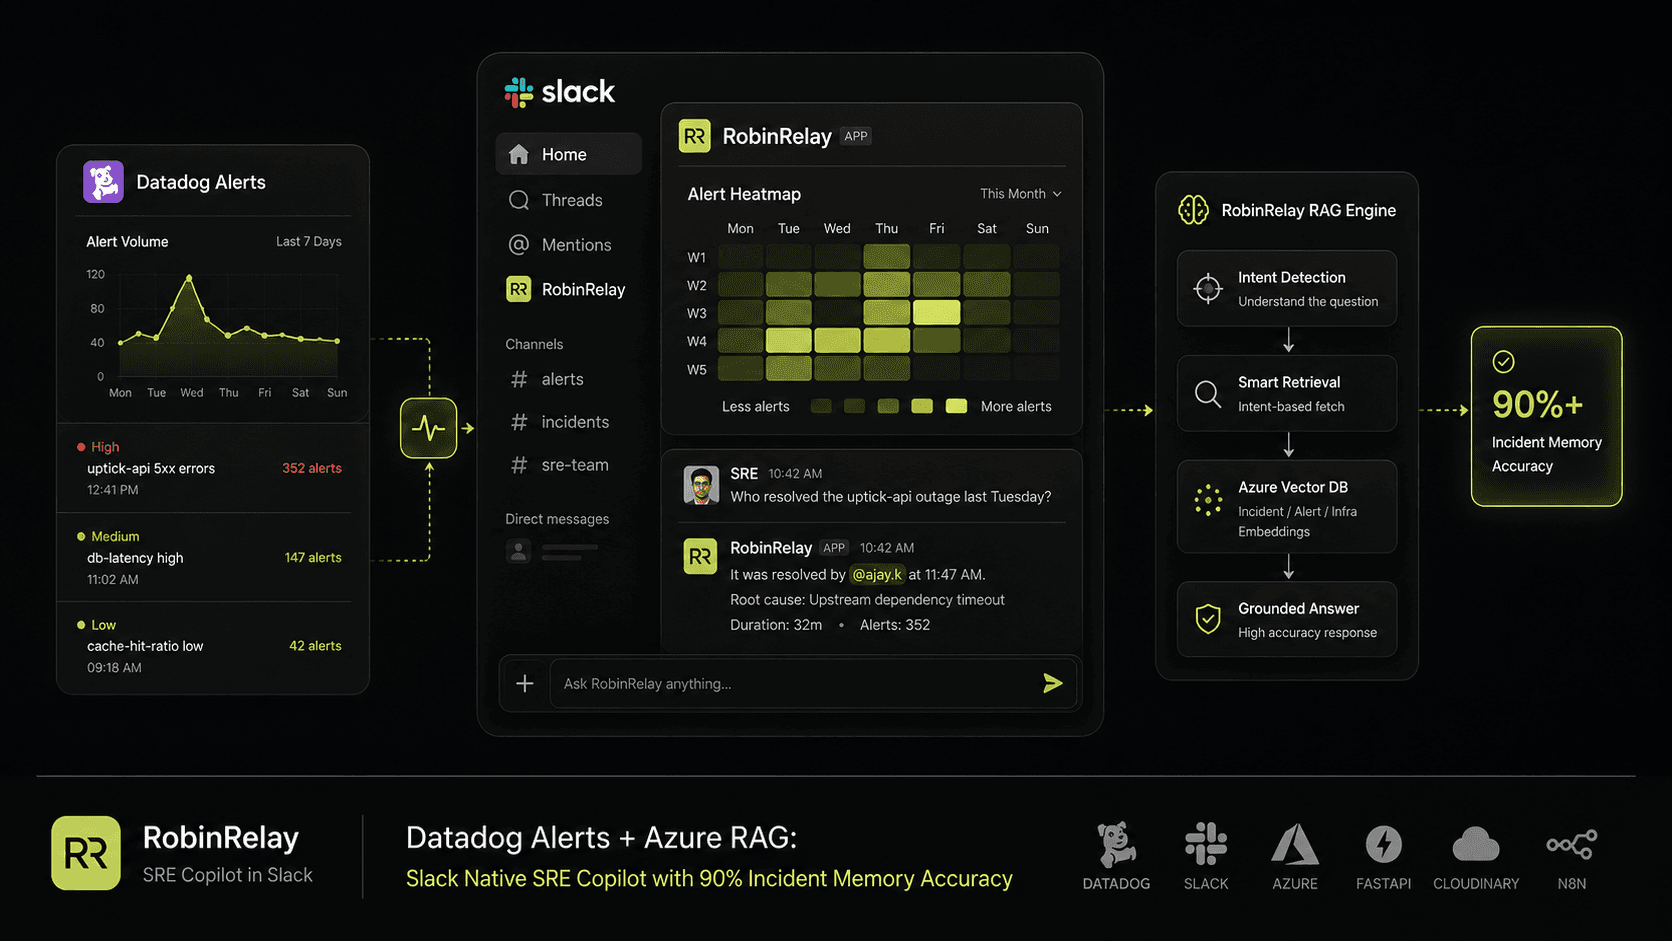Click the RAG Engine brain icon

pos(1194,210)
